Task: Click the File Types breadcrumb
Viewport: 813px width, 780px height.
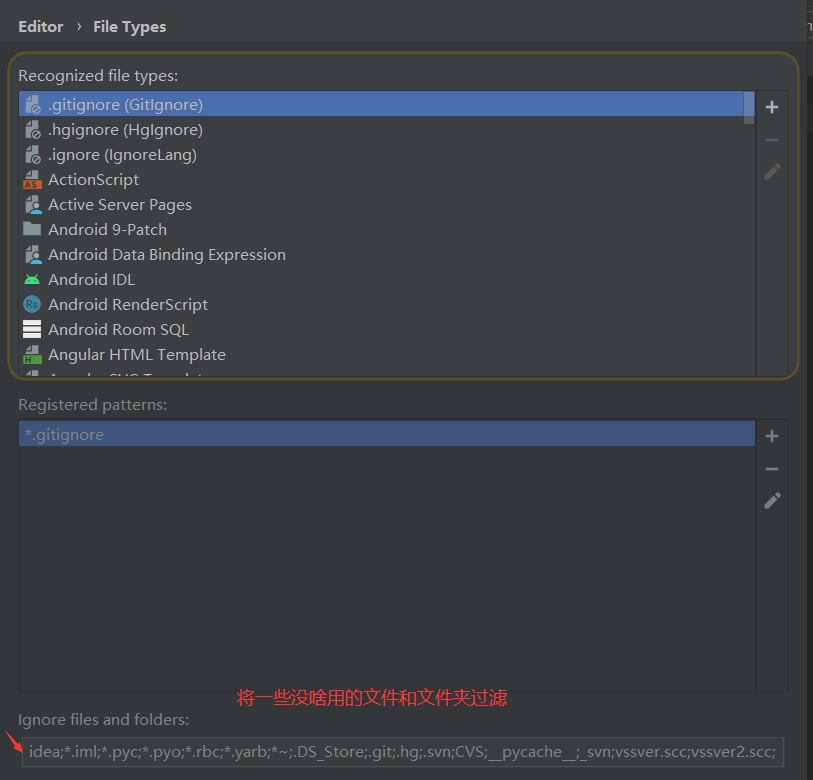Action: (130, 27)
